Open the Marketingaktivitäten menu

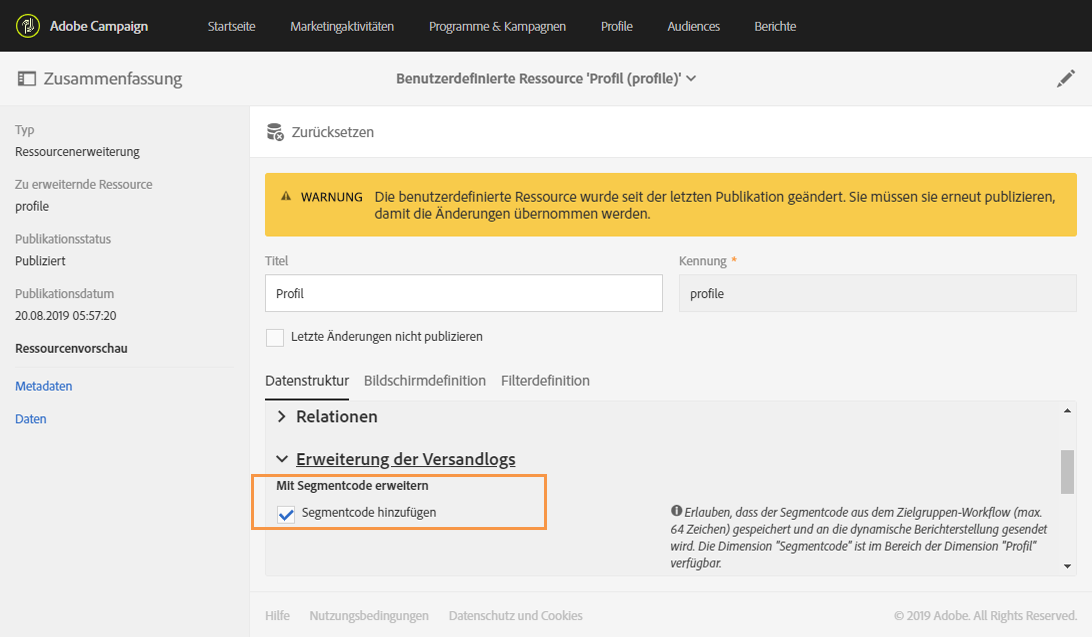click(342, 26)
